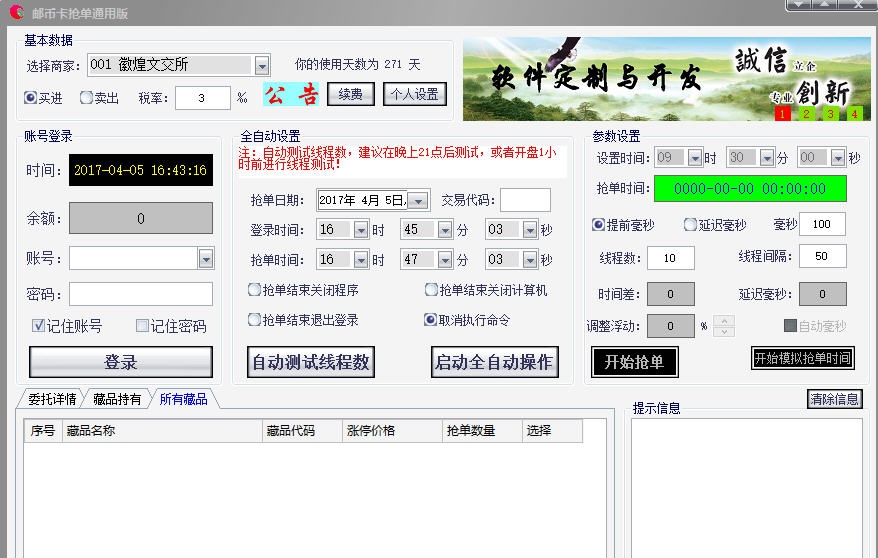Image resolution: width=878 pixels, height=558 pixels.
Task: Click 自动测试线程数 button
Action: coord(311,362)
